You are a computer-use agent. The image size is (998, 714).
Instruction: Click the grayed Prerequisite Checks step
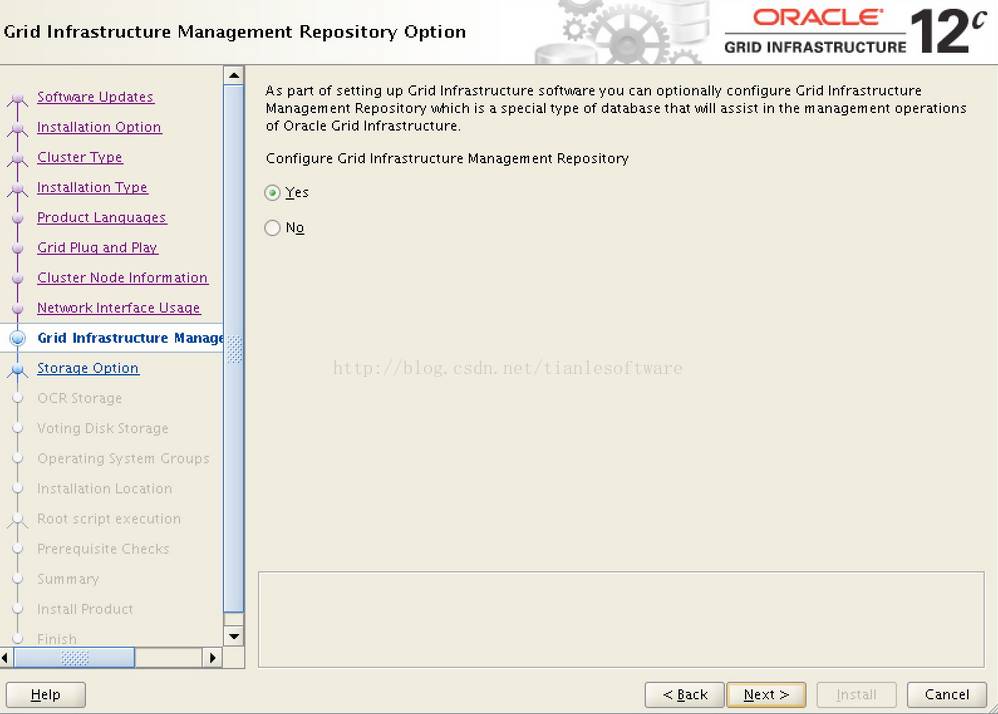(x=103, y=549)
